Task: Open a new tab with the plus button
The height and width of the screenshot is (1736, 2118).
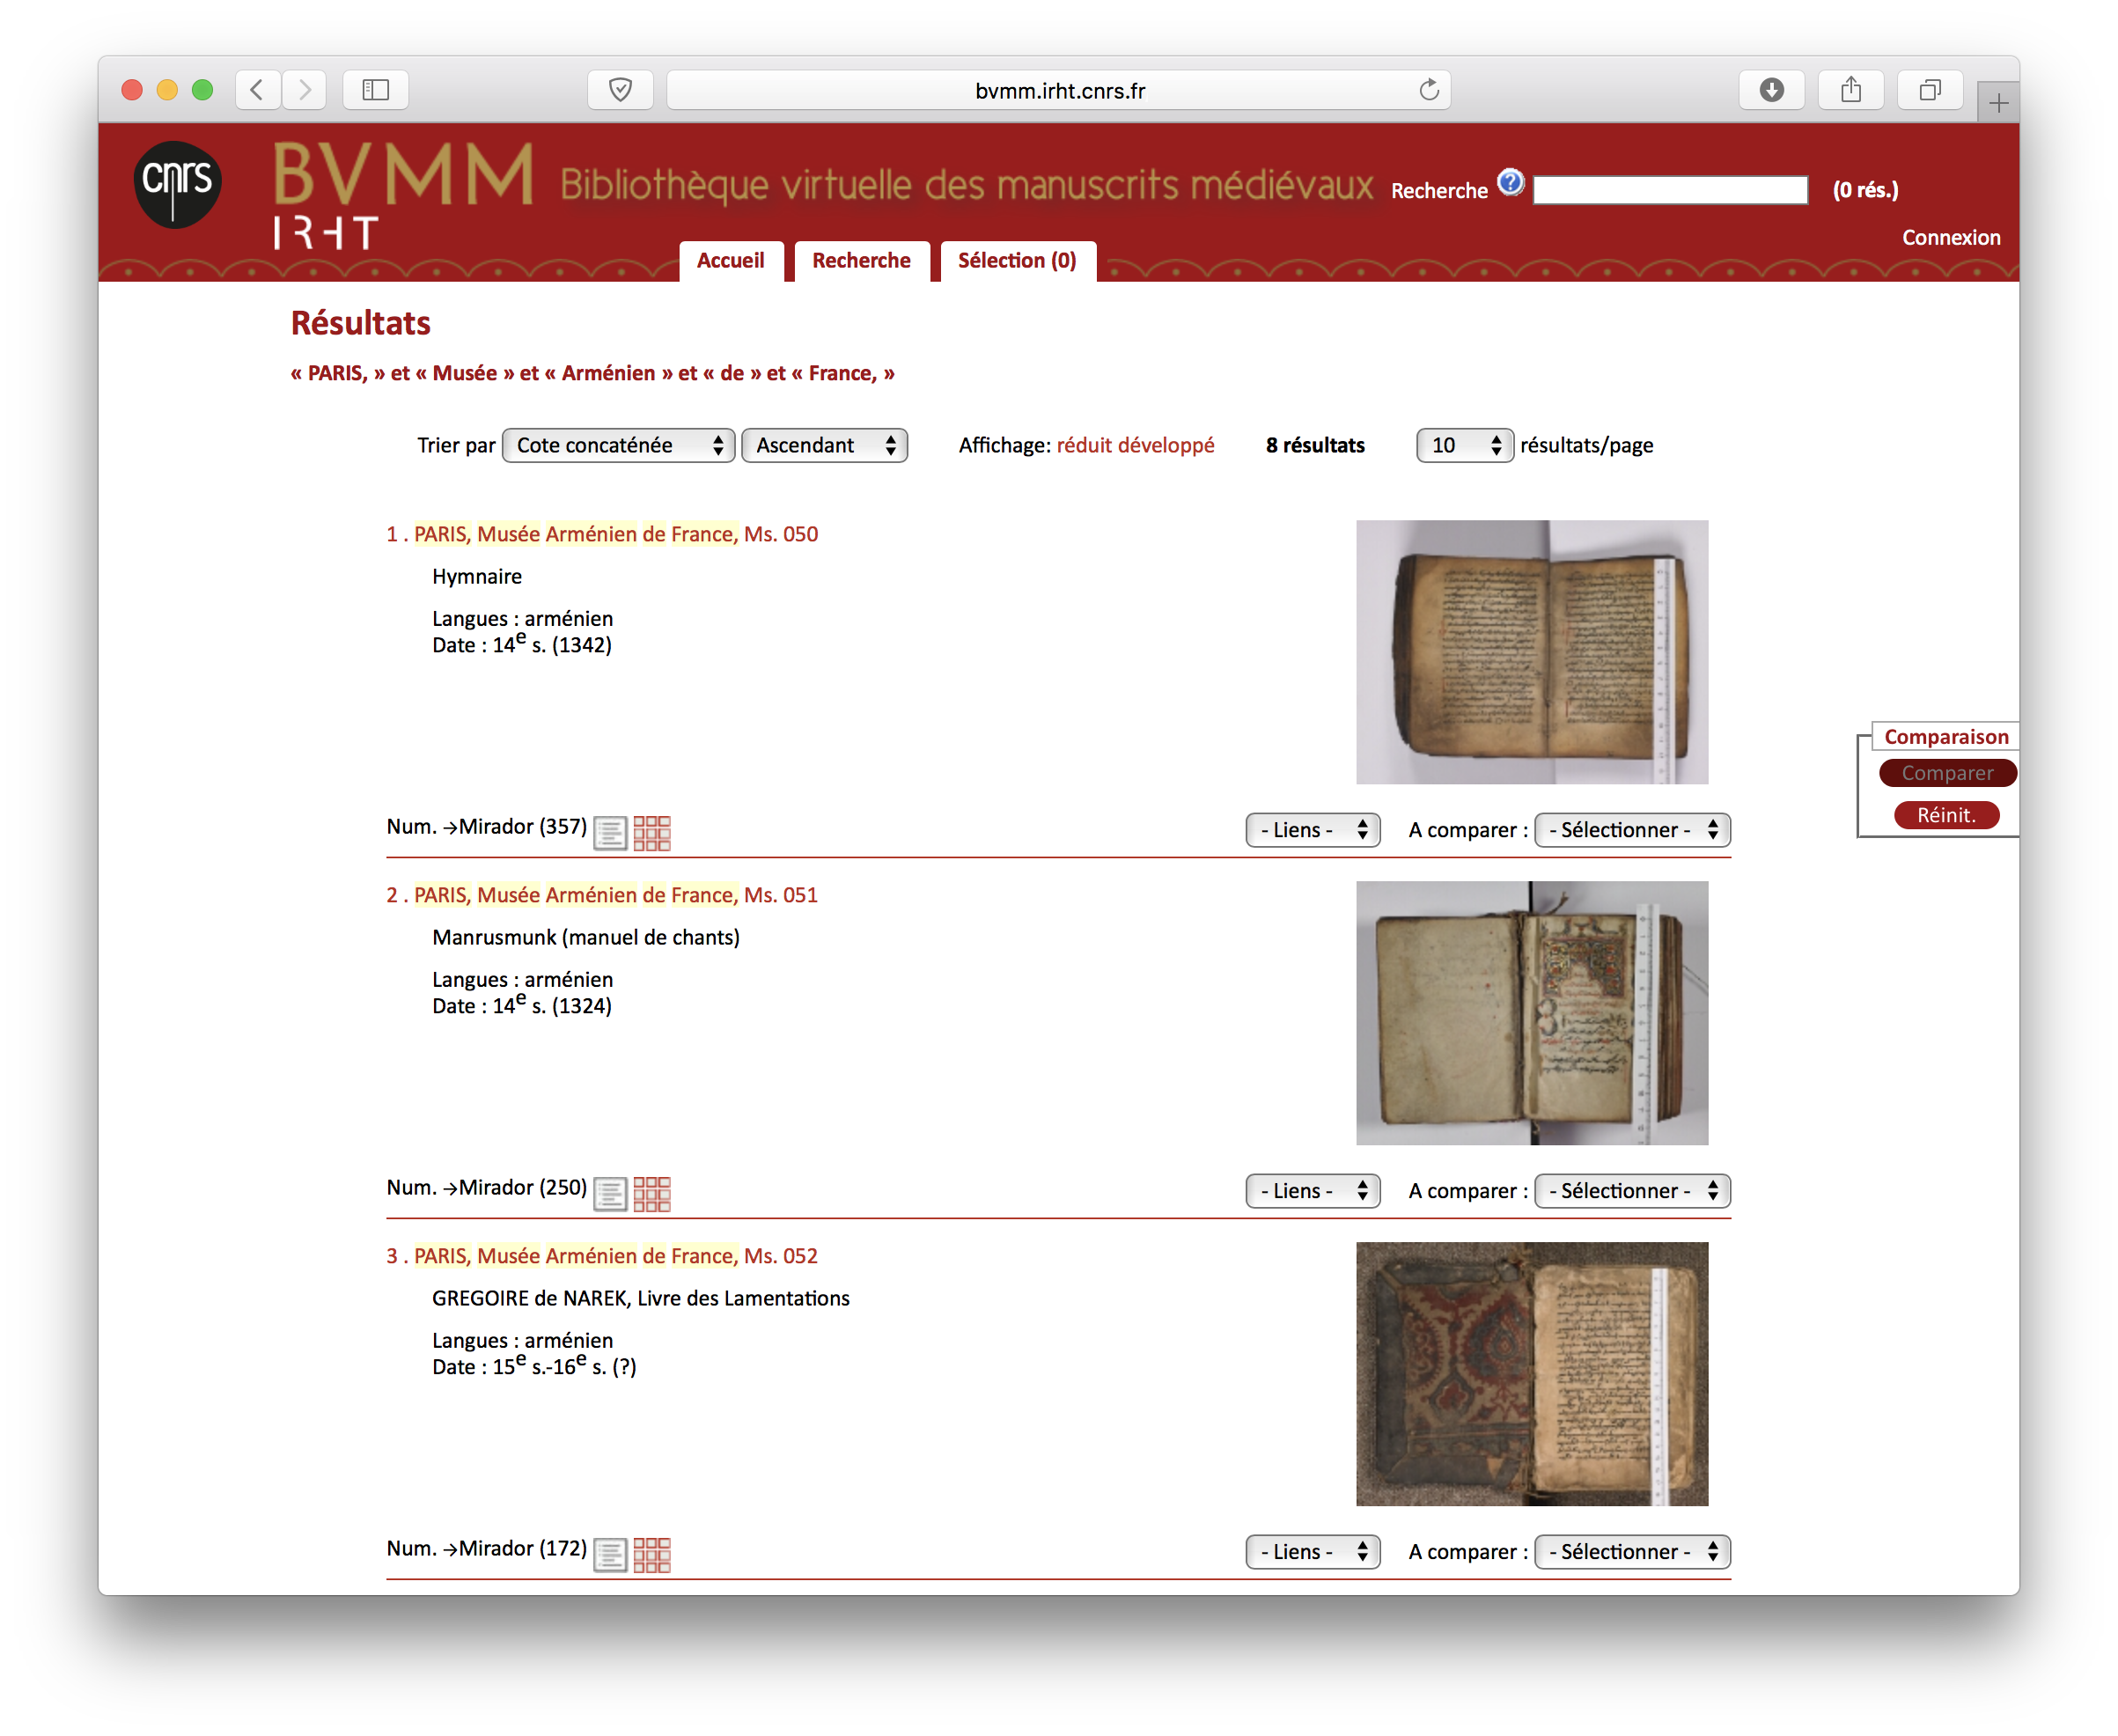Action: tap(1998, 103)
